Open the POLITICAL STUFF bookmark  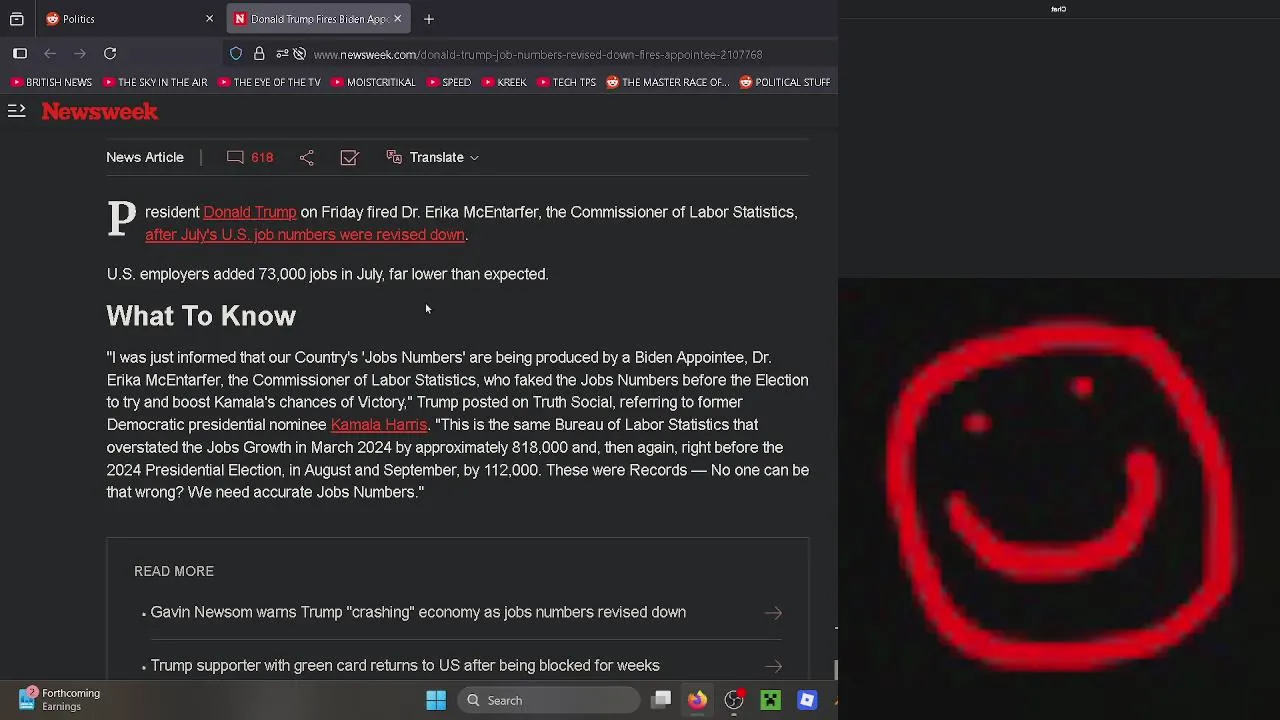pos(785,82)
